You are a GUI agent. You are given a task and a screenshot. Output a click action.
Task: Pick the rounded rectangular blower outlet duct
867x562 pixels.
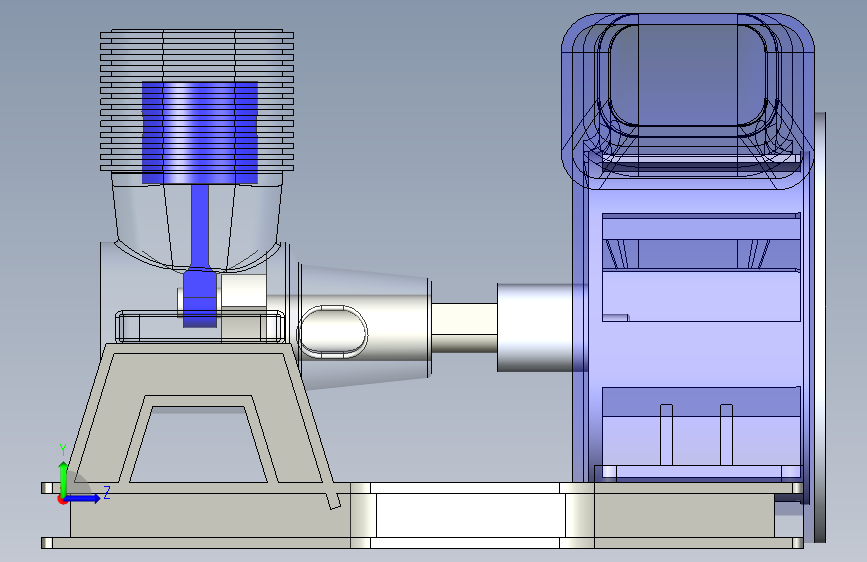[x=688, y=100]
